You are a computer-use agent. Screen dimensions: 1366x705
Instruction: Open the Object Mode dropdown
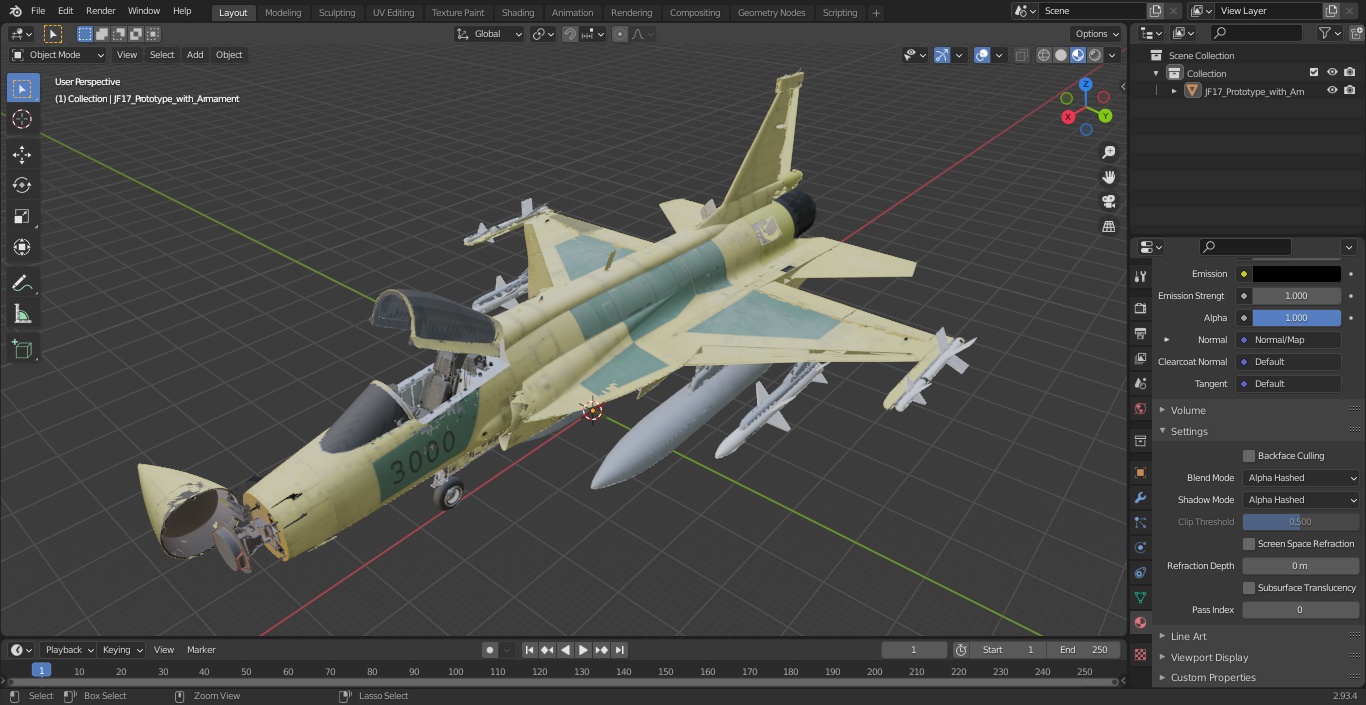coord(58,55)
